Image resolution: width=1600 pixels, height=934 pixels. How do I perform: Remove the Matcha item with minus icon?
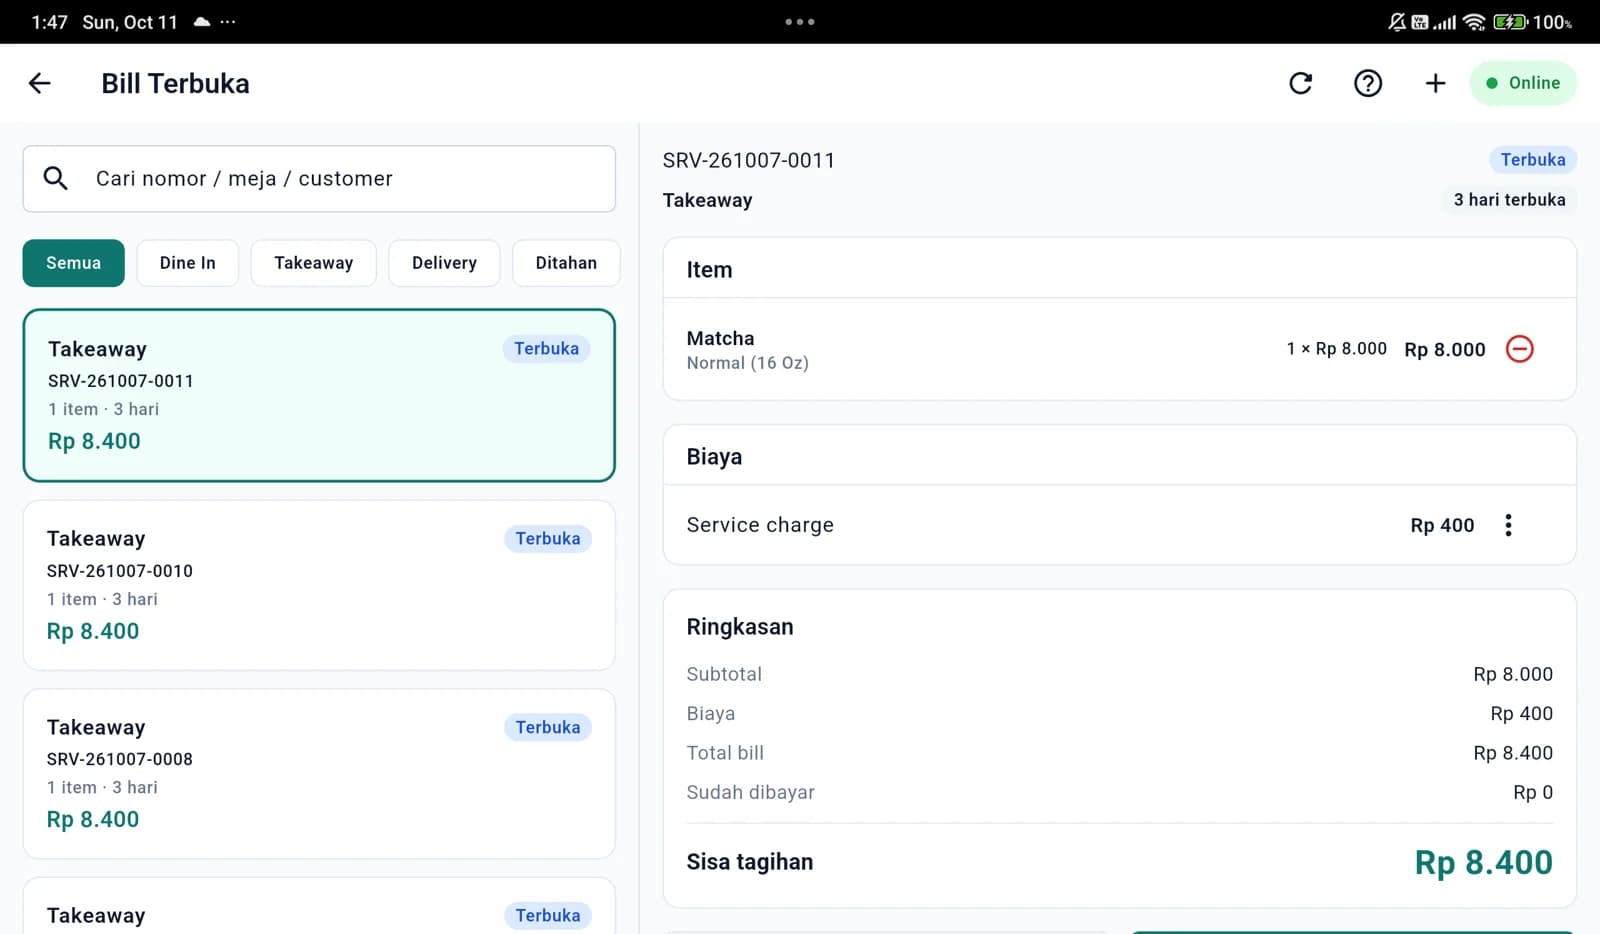[x=1519, y=349]
